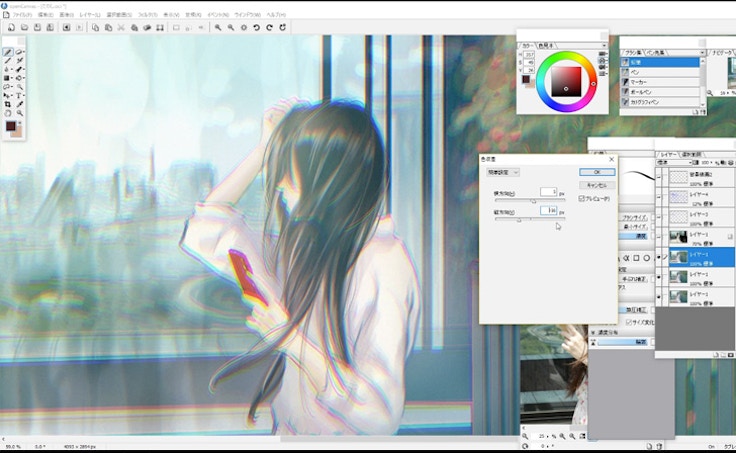Select the pen tool in the toolbox
The width and height of the screenshot is (736, 453).
click(9, 52)
